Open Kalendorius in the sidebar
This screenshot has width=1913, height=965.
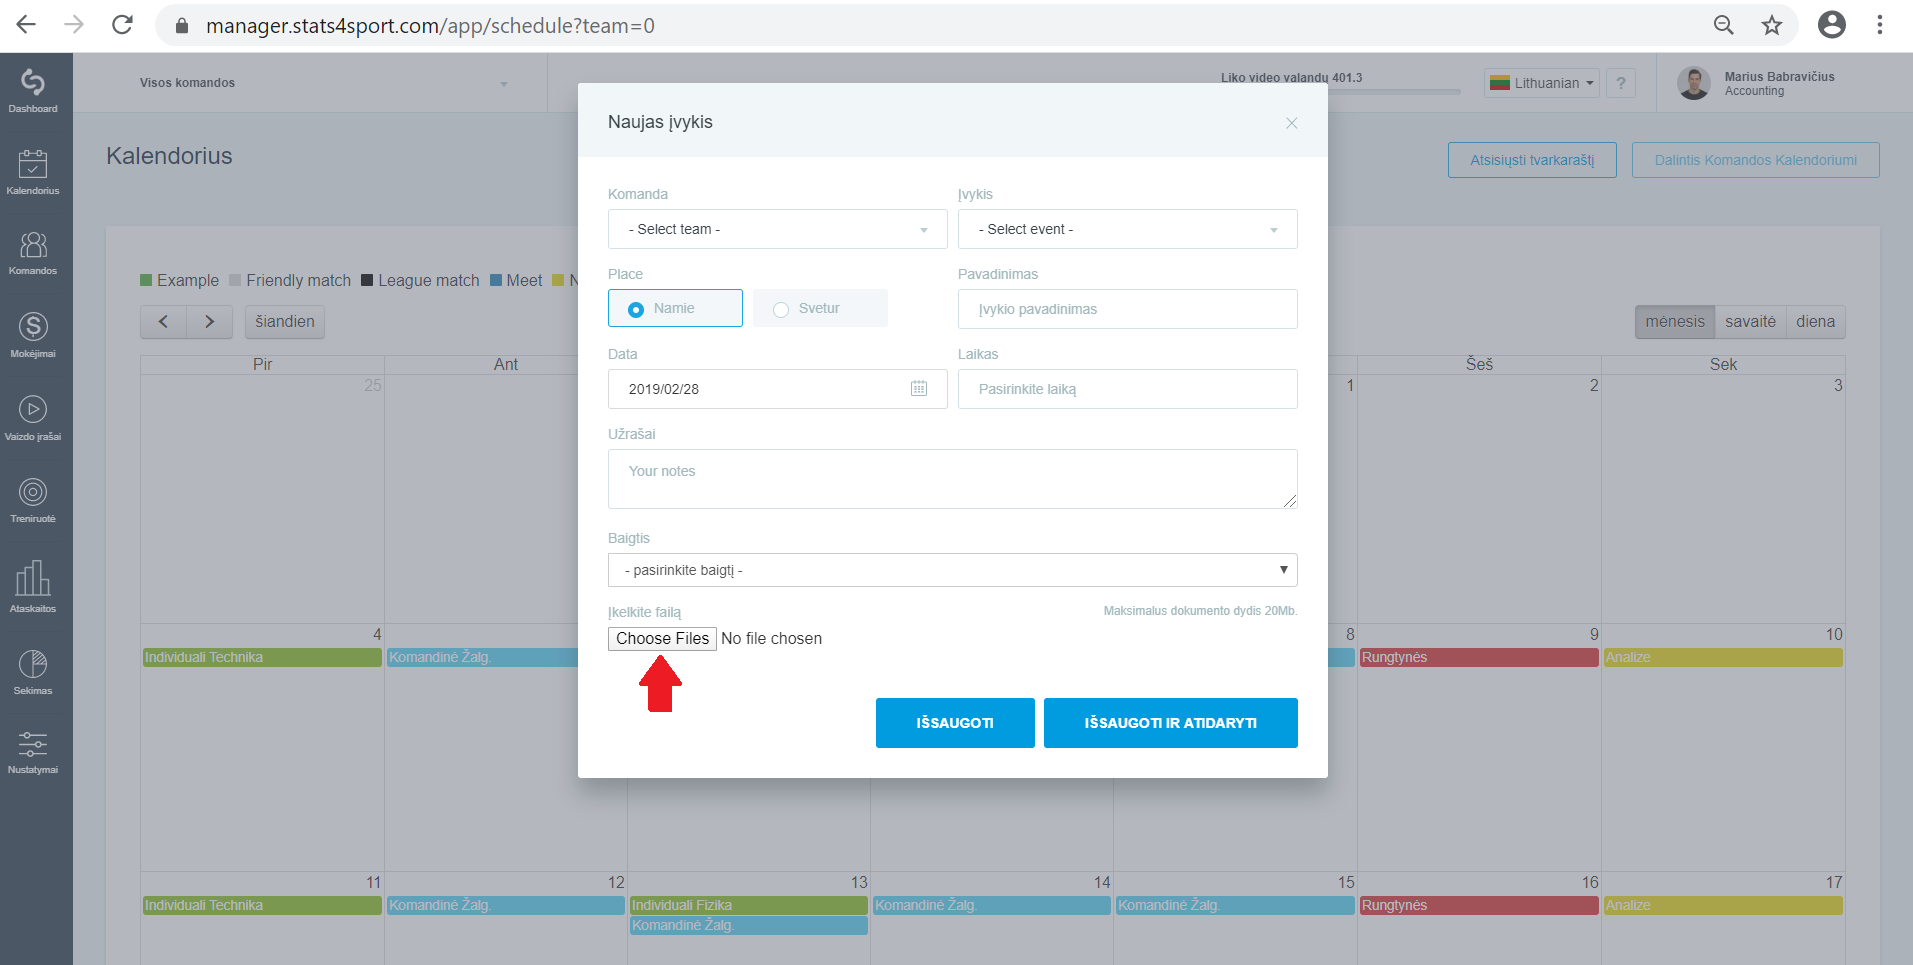33,164
